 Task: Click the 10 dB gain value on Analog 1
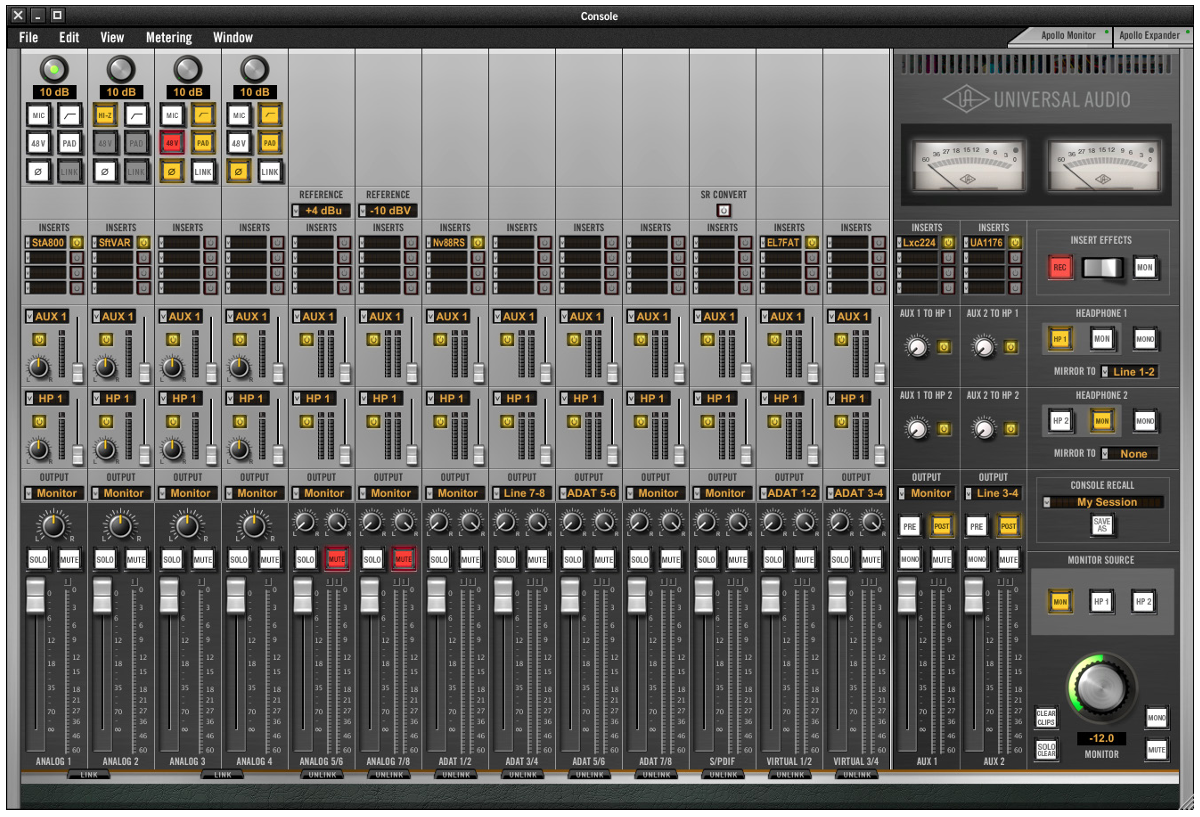coord(54,92)
